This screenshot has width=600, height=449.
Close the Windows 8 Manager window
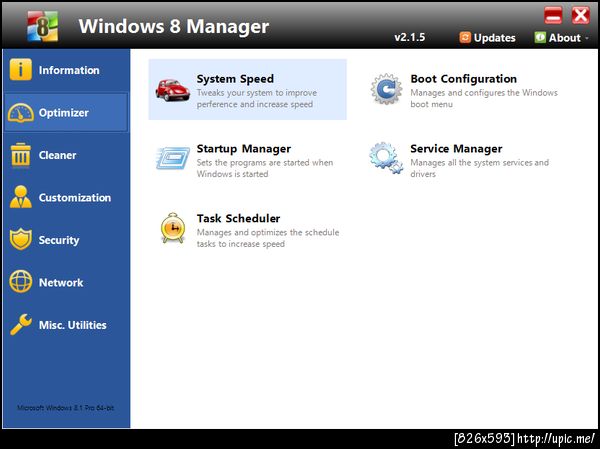(x=580, y=16)
